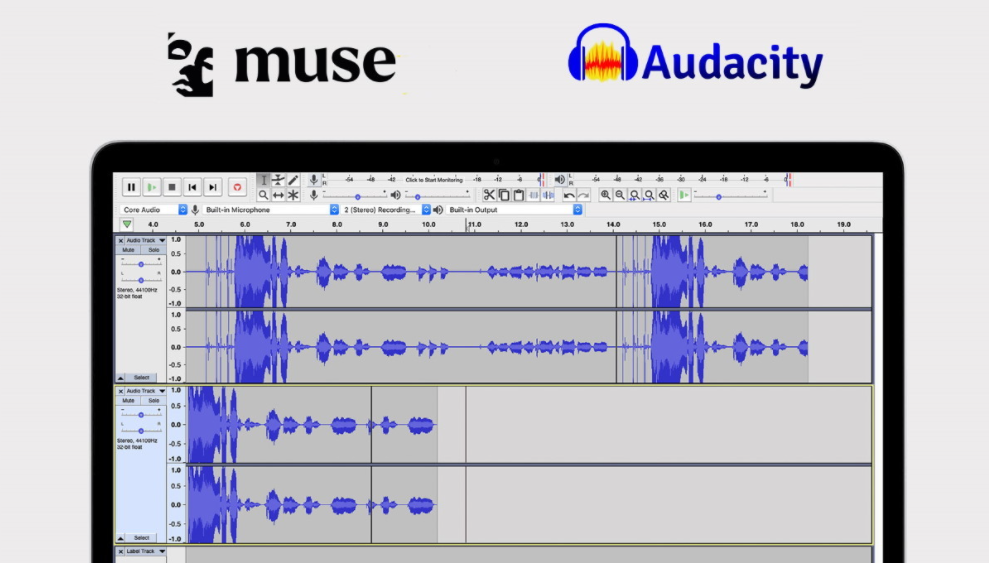Adjust the lower track's gain slider

pyautogui.click(x=141, y=414)
